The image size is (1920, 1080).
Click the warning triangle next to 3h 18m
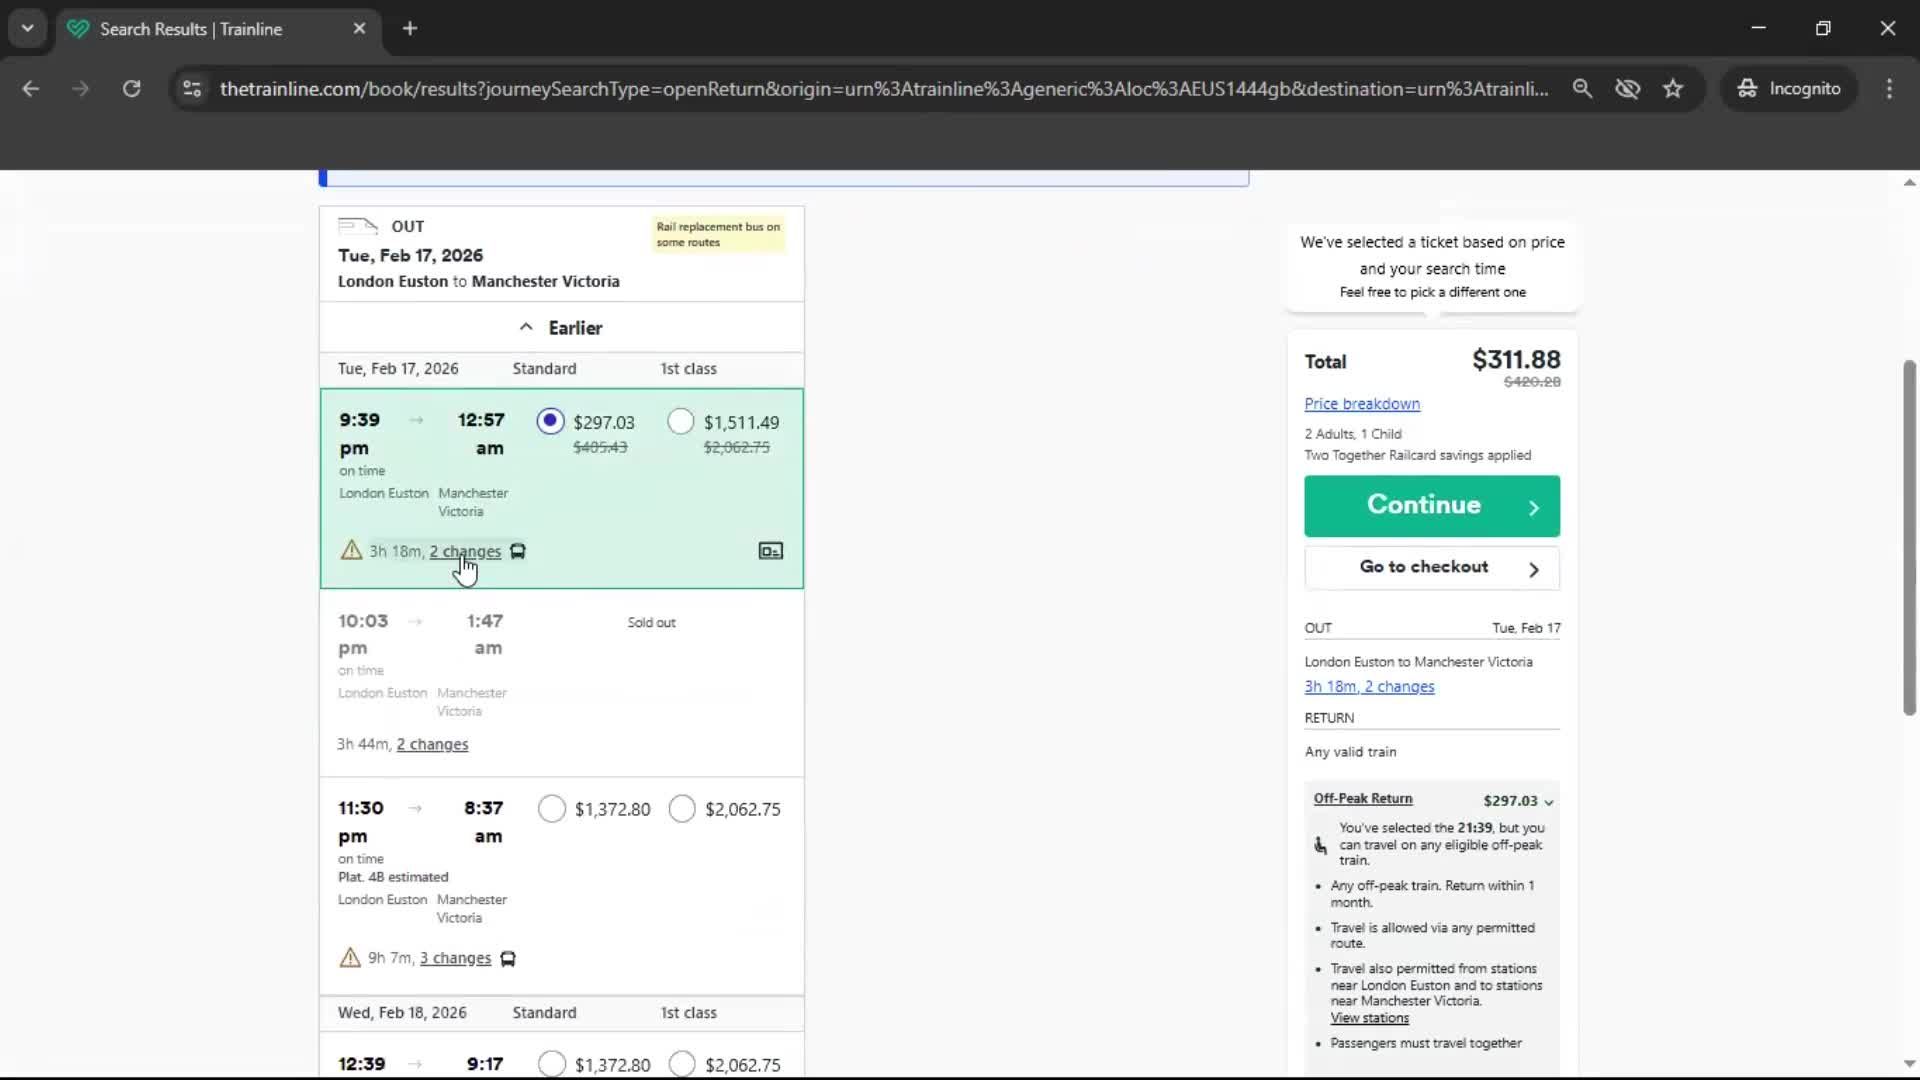(x=351, y=551)
